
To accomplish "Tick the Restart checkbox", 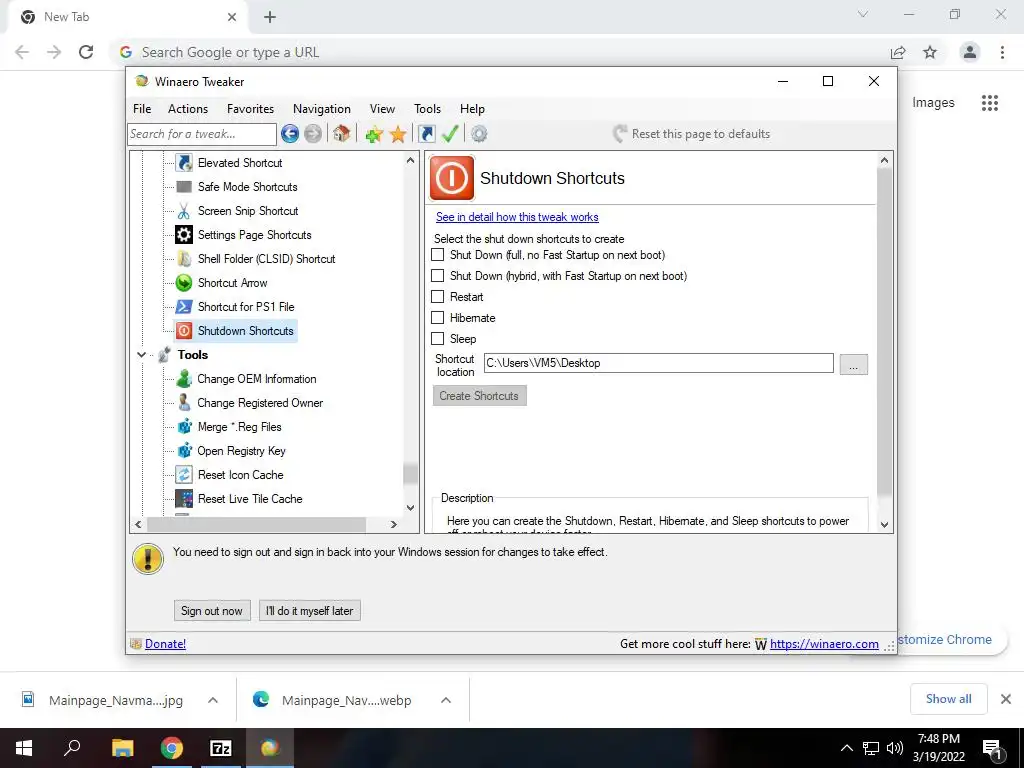I will [x=438, y=296].
